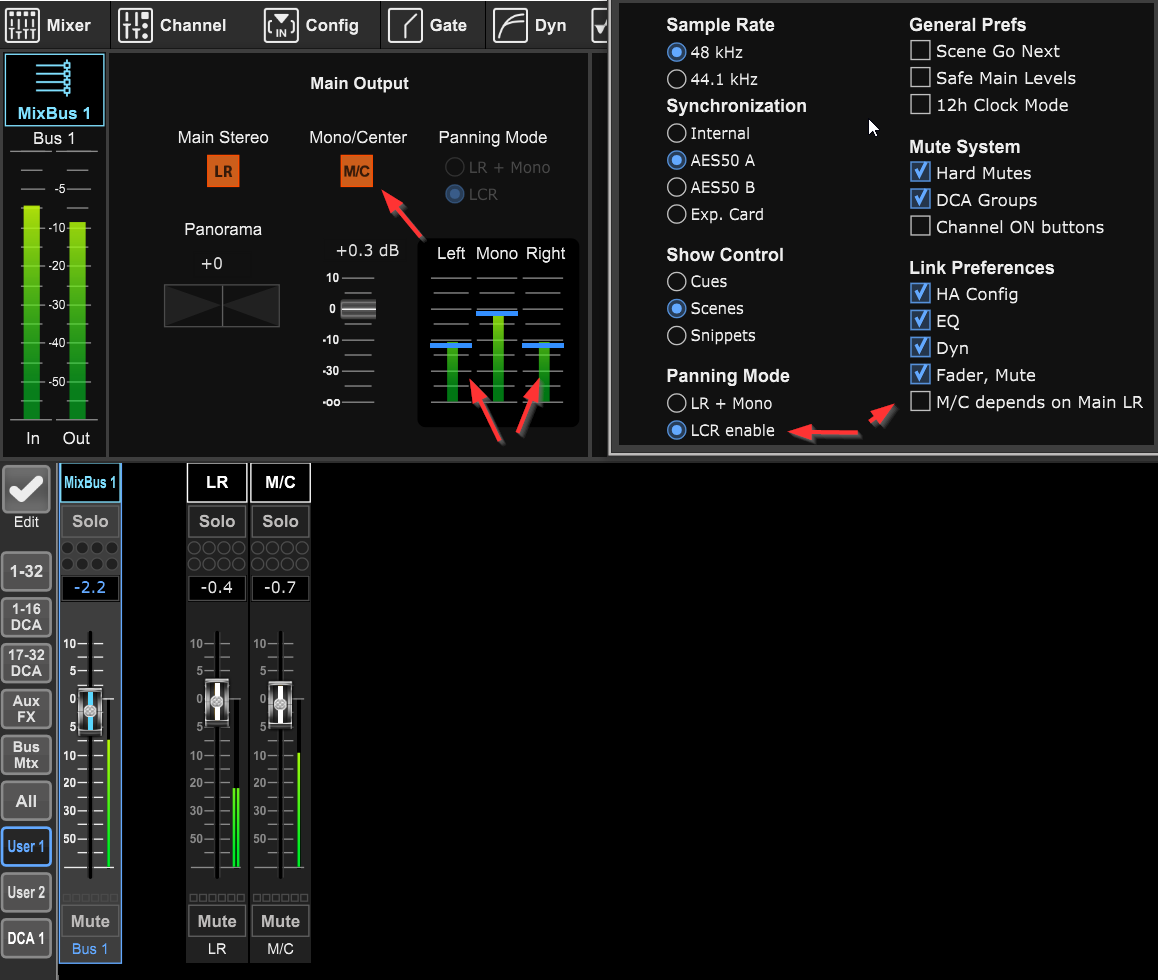The width and height of the screenshot is (1158, 980).
Task: Click the LR strip fader handle
Action: tap(216, 702)
